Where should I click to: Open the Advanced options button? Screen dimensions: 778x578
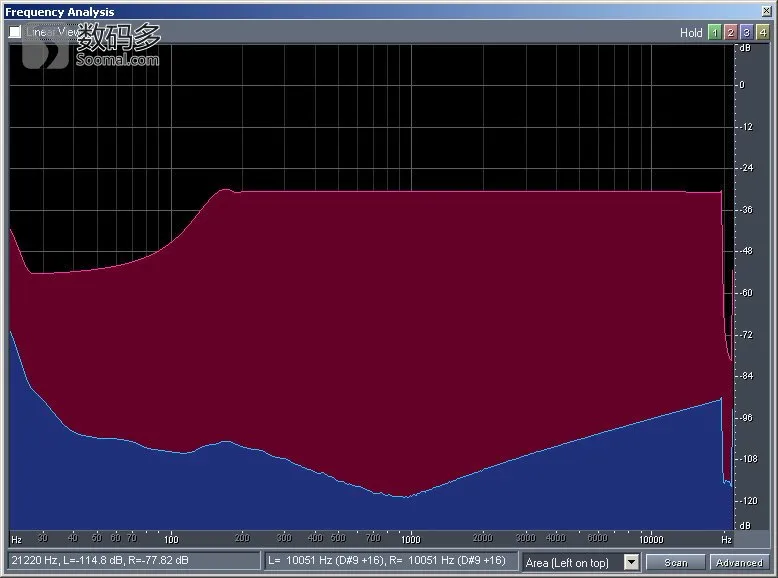[739, 562]
